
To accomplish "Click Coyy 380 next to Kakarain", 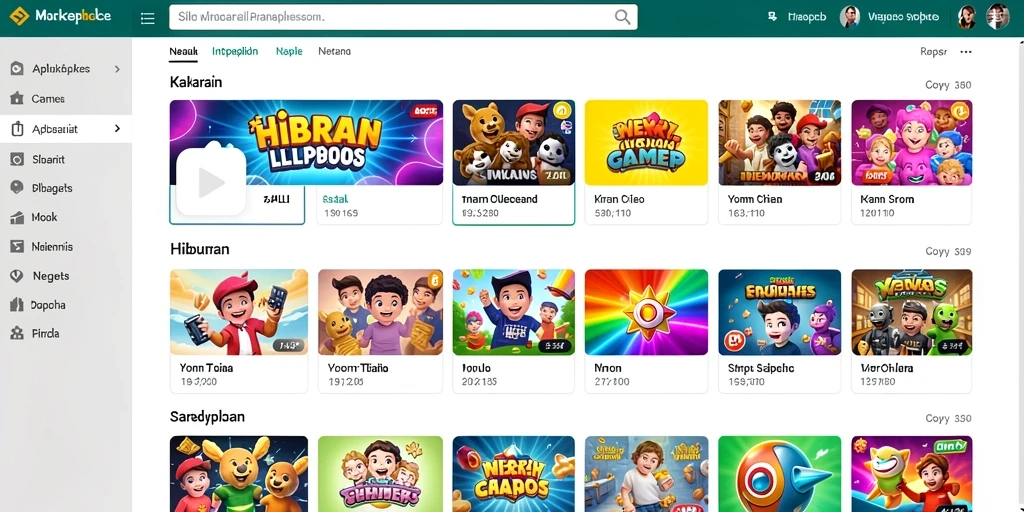I will 948,85.
